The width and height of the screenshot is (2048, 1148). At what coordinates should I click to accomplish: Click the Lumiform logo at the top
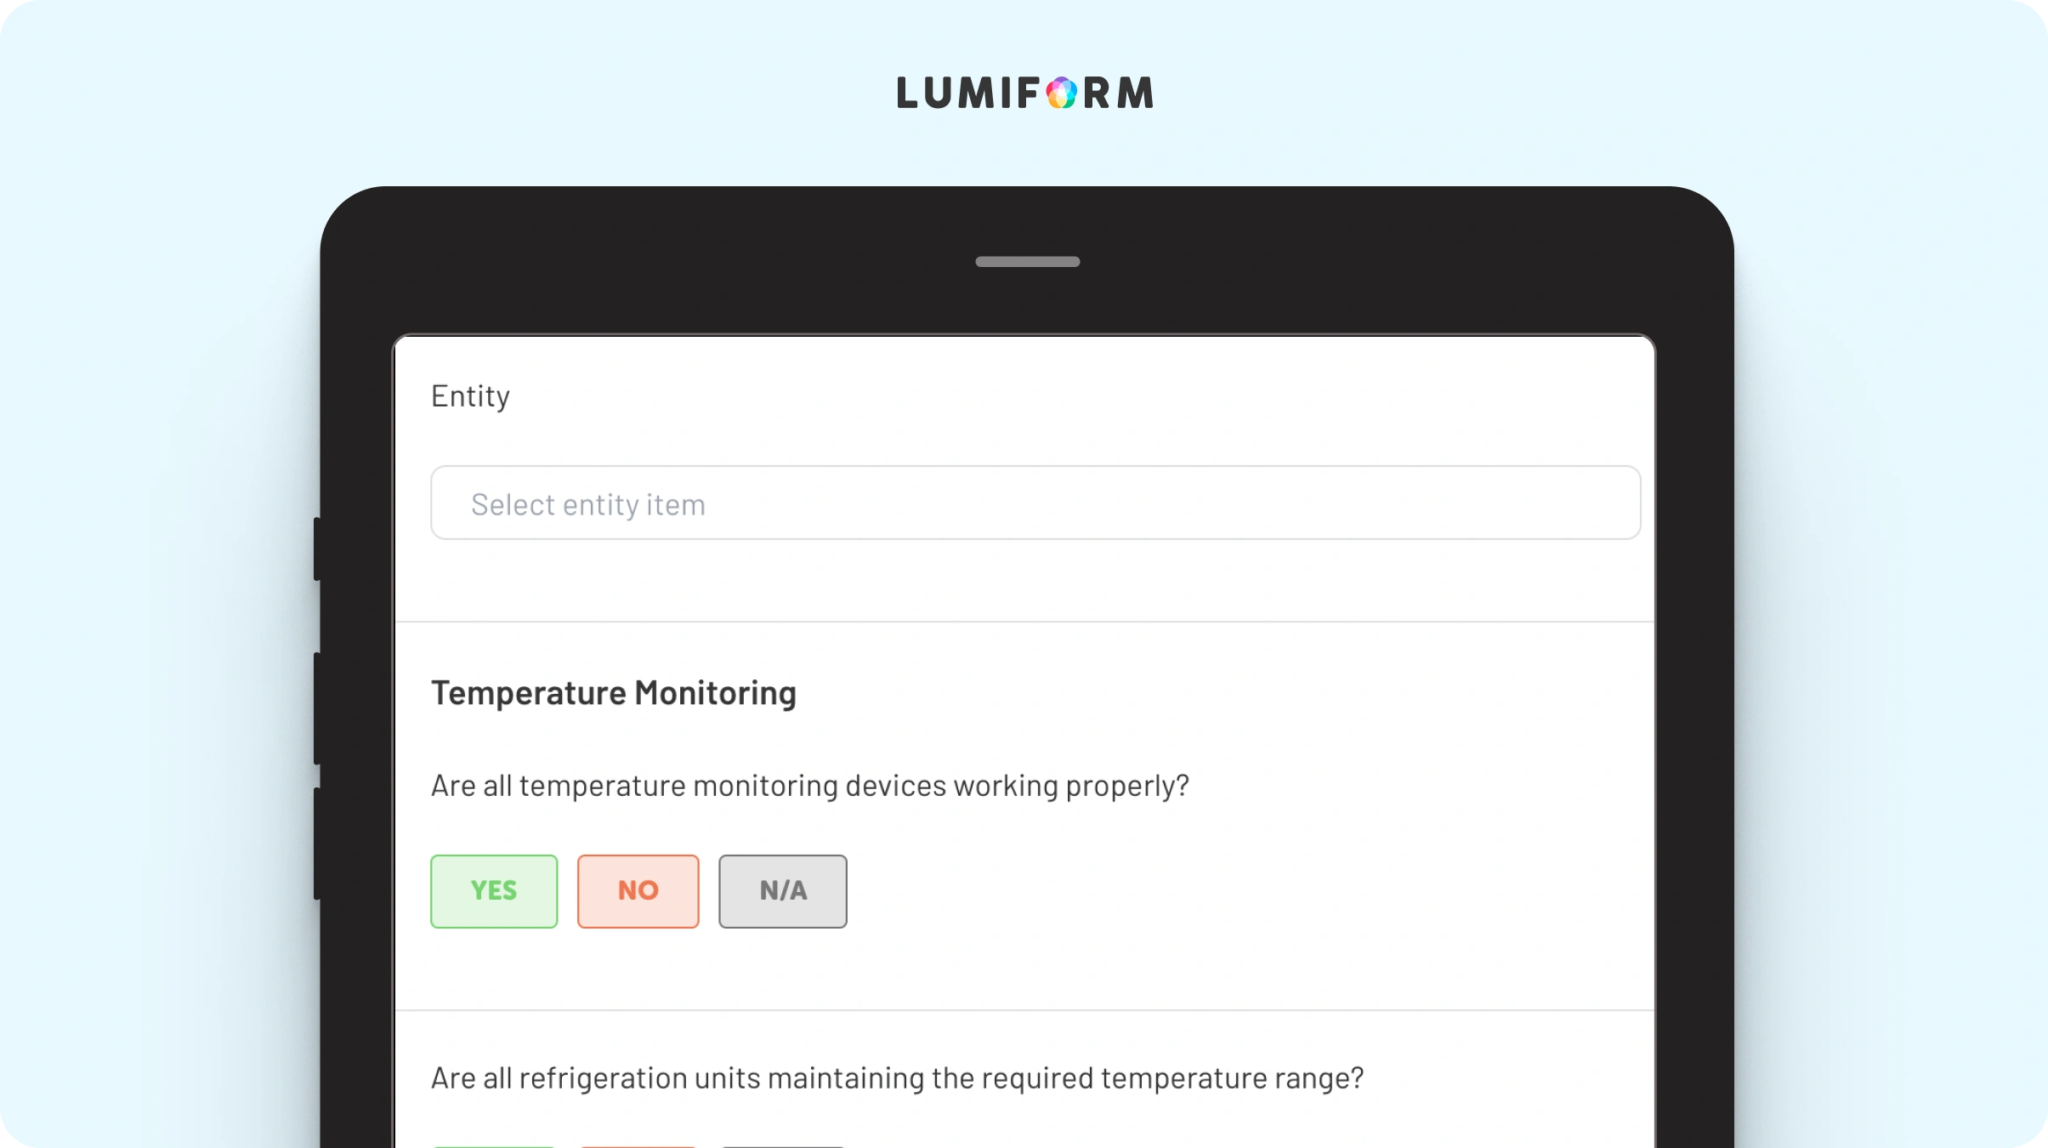[1024, 93]
